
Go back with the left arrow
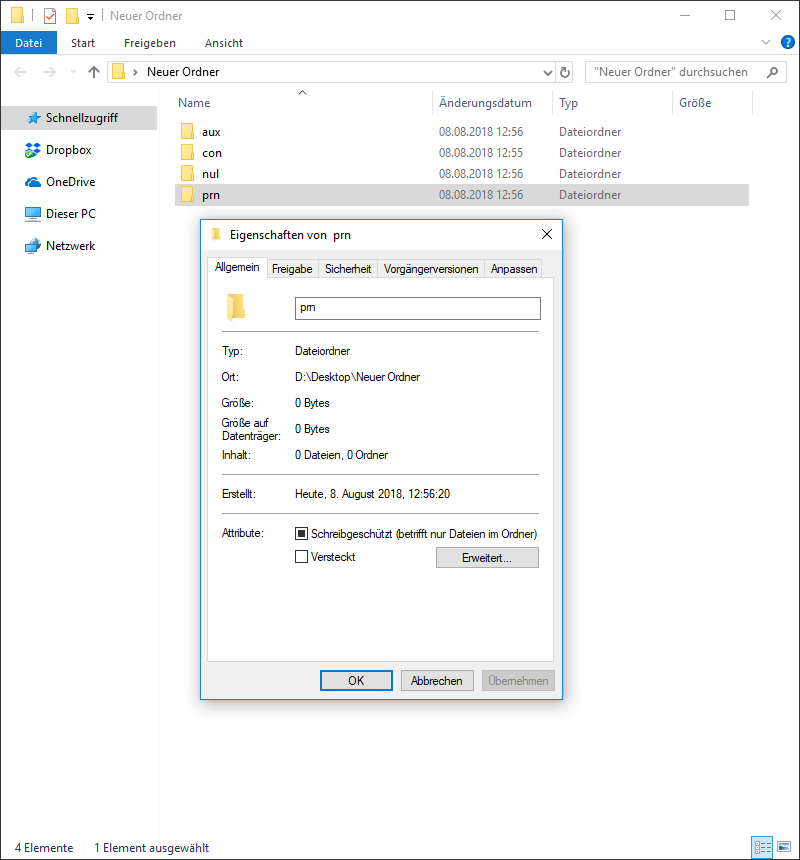[20, 72]
